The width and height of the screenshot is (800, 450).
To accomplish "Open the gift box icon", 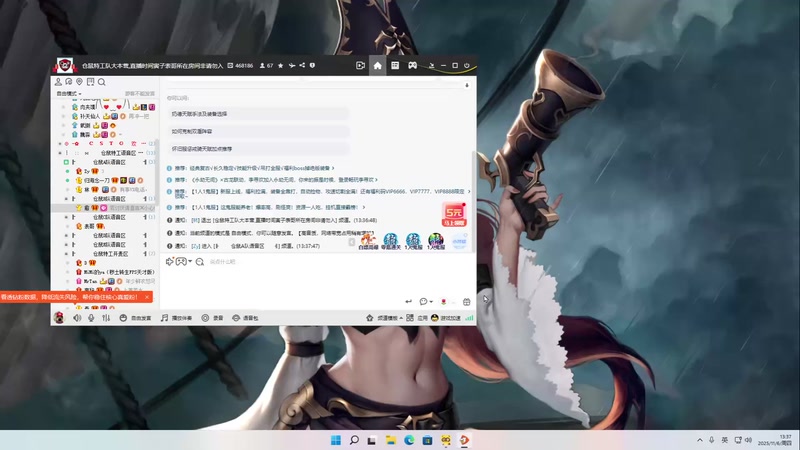I will pyautogui.click(x=466, y=302).
